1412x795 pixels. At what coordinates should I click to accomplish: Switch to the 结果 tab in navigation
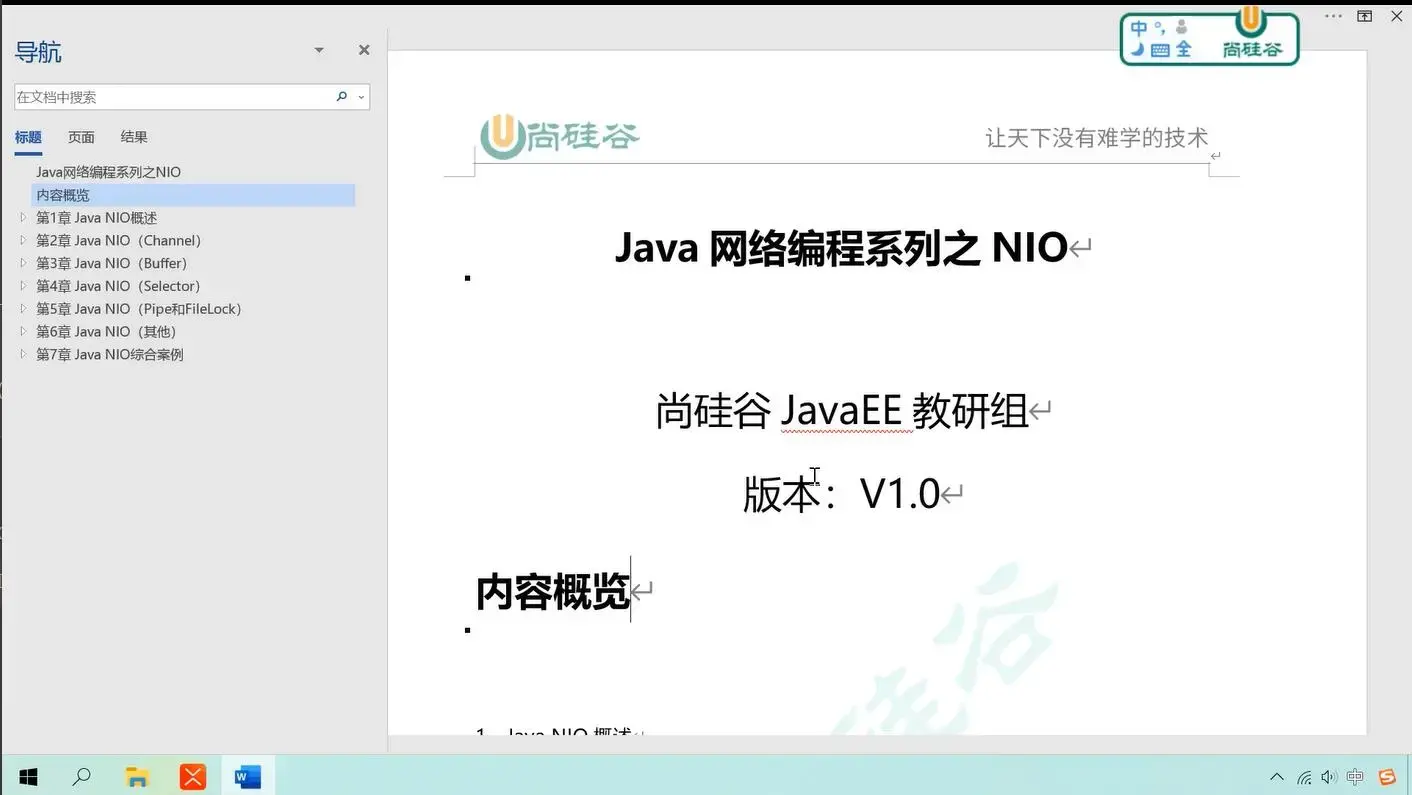tap(133, 137)
